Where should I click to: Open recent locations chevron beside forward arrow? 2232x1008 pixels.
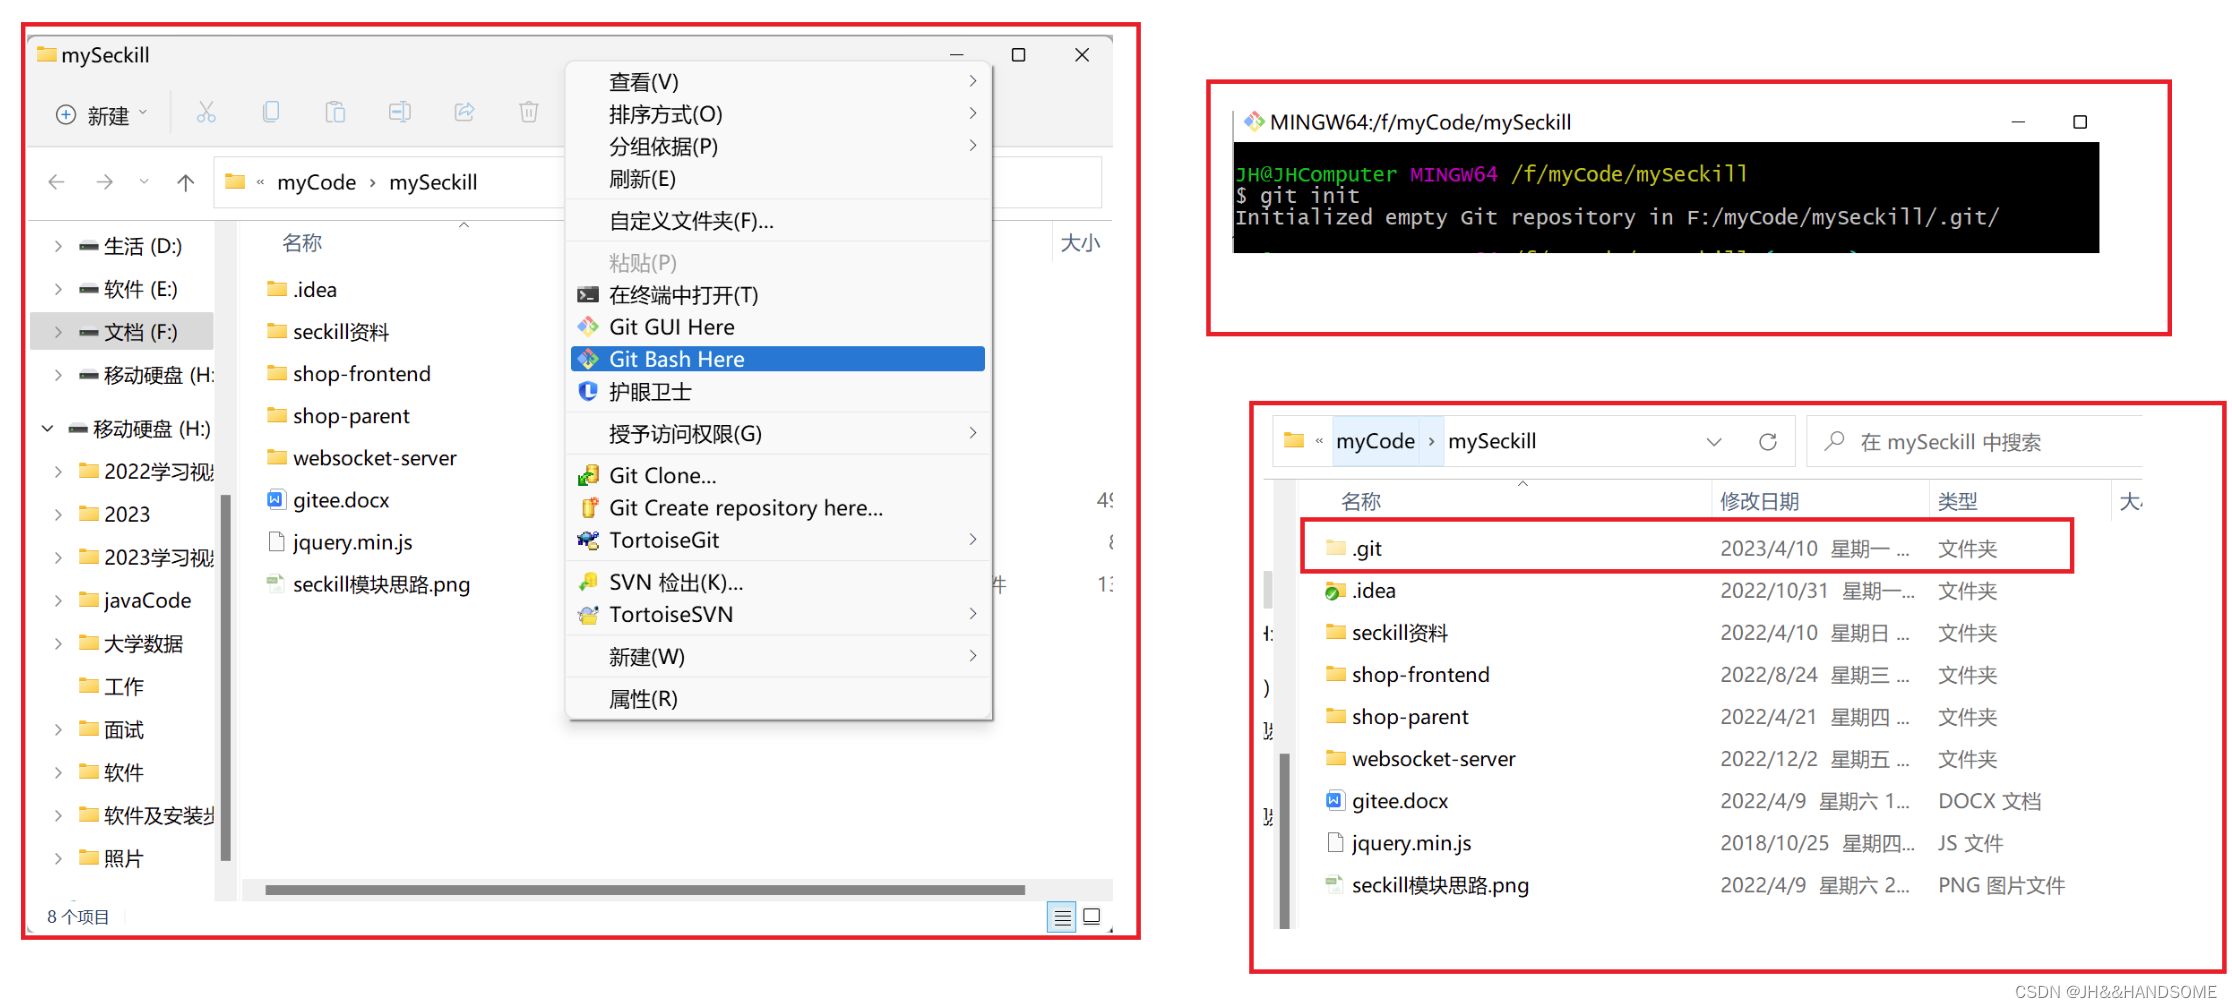[x=144, y=182]
